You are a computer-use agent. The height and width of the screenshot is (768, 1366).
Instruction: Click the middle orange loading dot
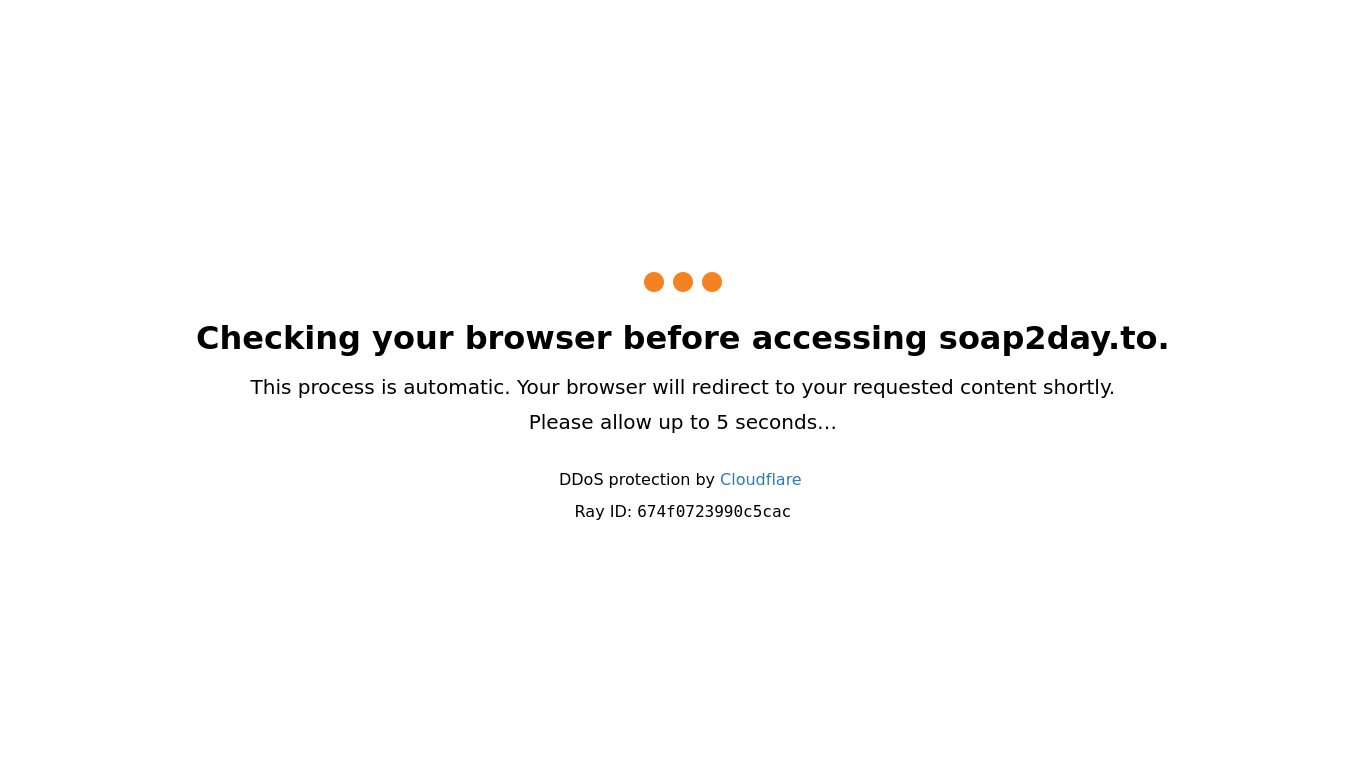tap(683, 282)
